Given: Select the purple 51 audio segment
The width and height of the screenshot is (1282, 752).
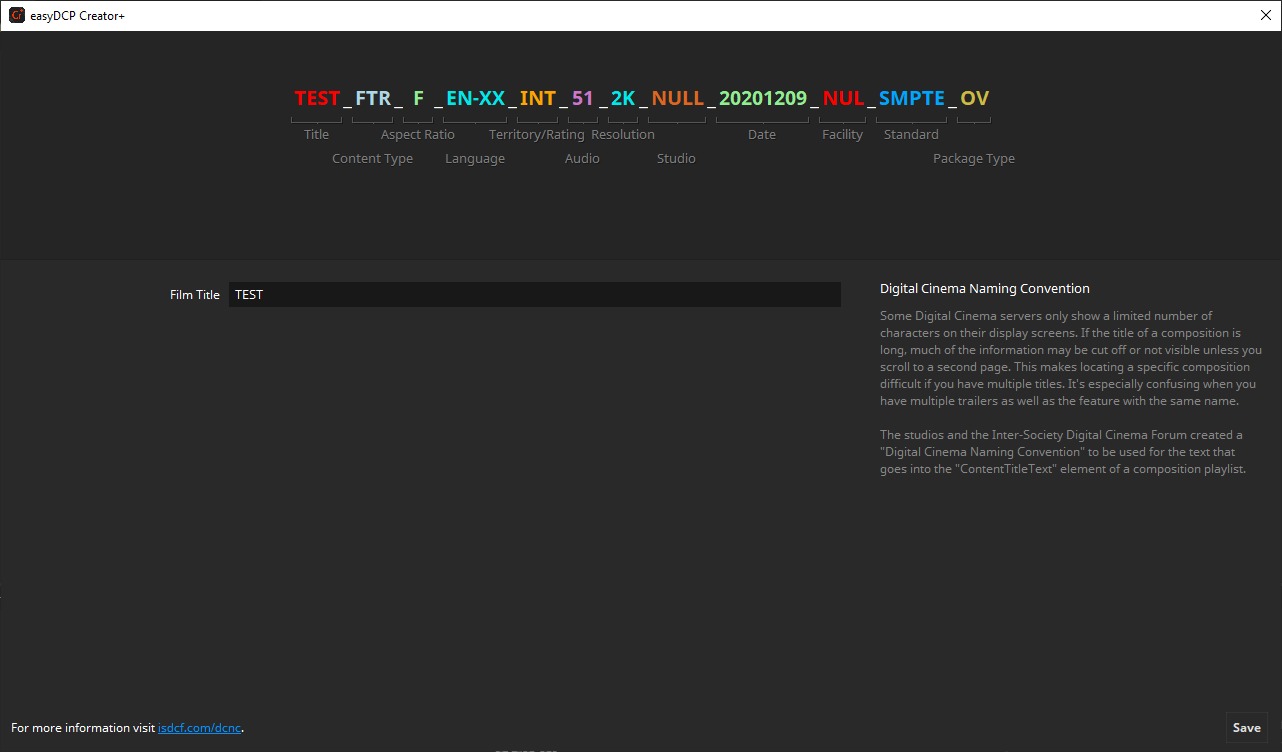Looking at the screenshot, I should click(583, 98).
